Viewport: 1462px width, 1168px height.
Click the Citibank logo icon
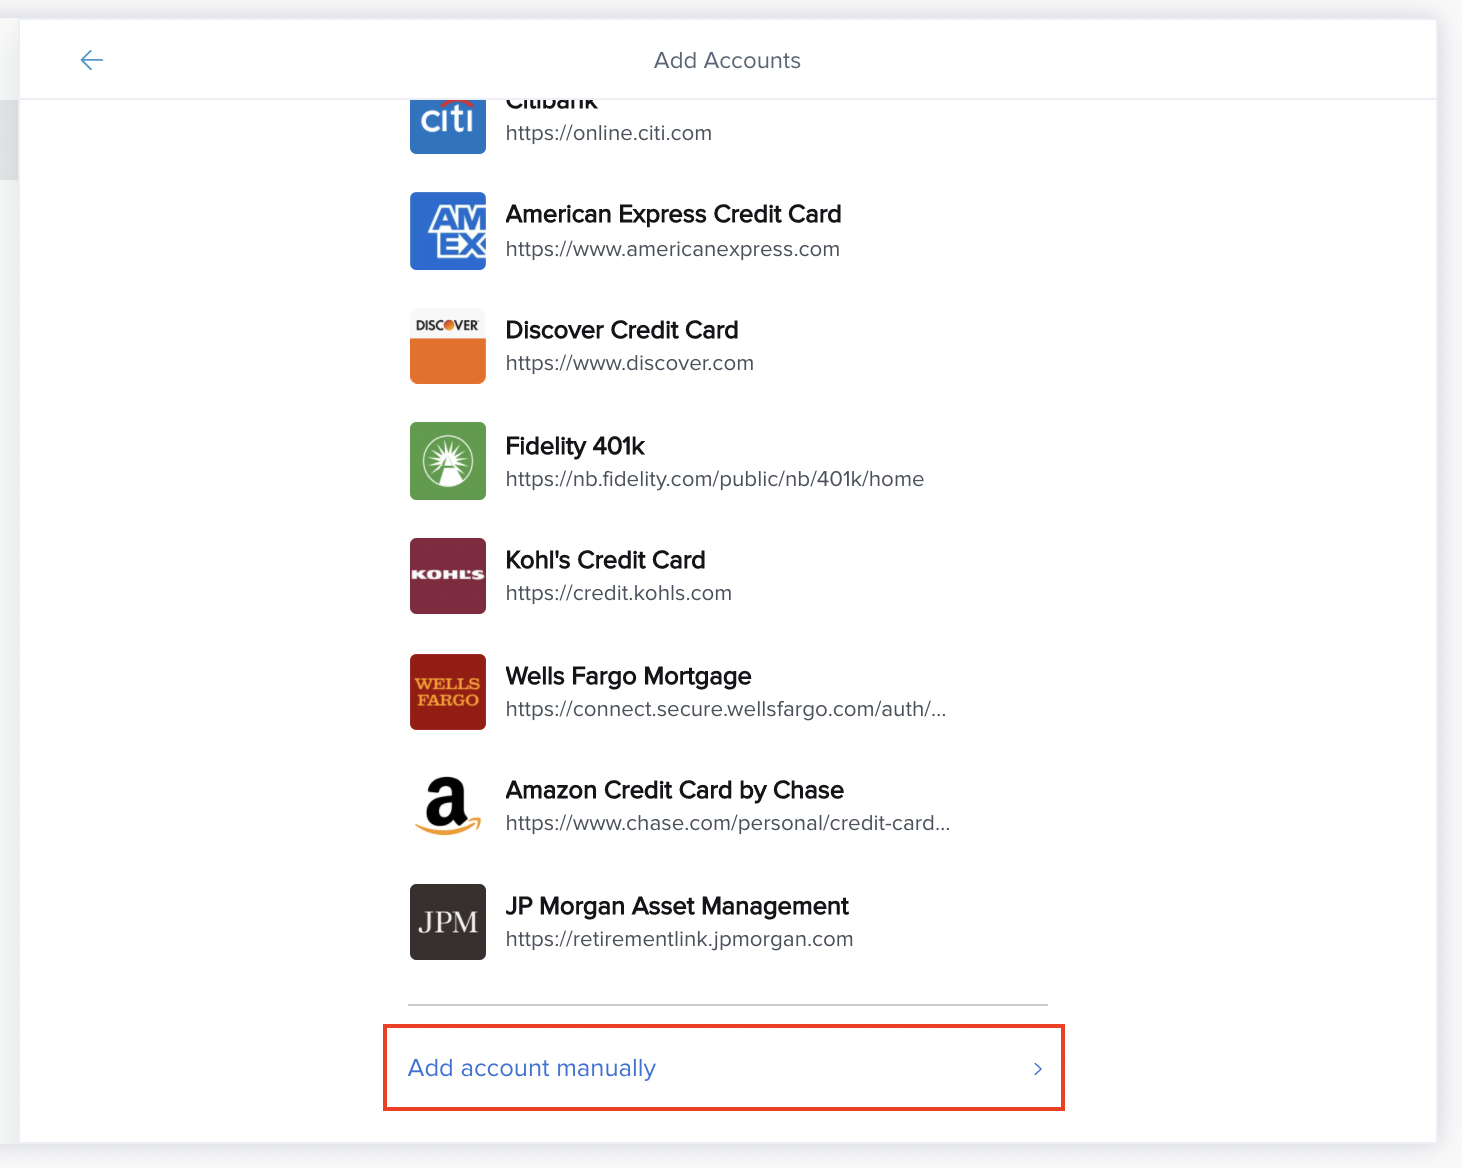point(447,125)
